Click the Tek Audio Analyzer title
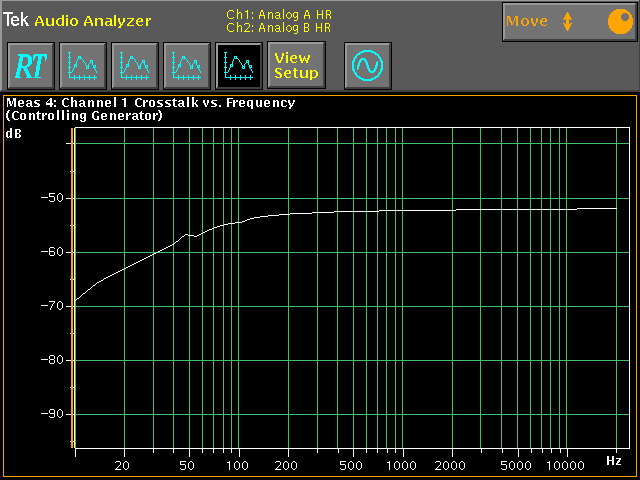 pyautogui.click(x=78, y=20)
